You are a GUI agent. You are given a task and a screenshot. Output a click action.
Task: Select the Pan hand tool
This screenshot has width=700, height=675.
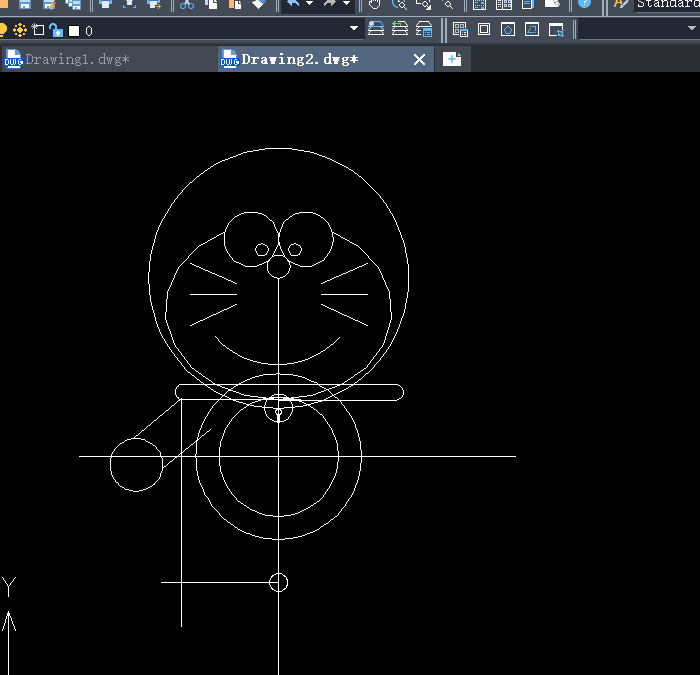click(x=375, y=4)
